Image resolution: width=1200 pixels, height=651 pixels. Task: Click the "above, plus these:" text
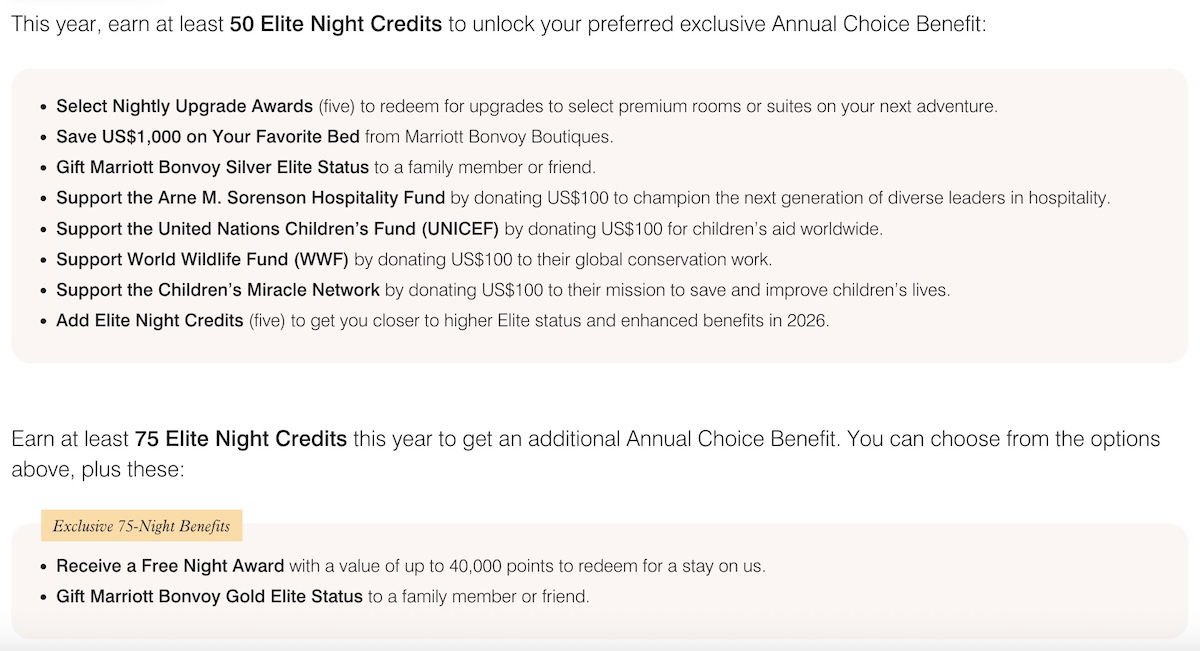97,470
